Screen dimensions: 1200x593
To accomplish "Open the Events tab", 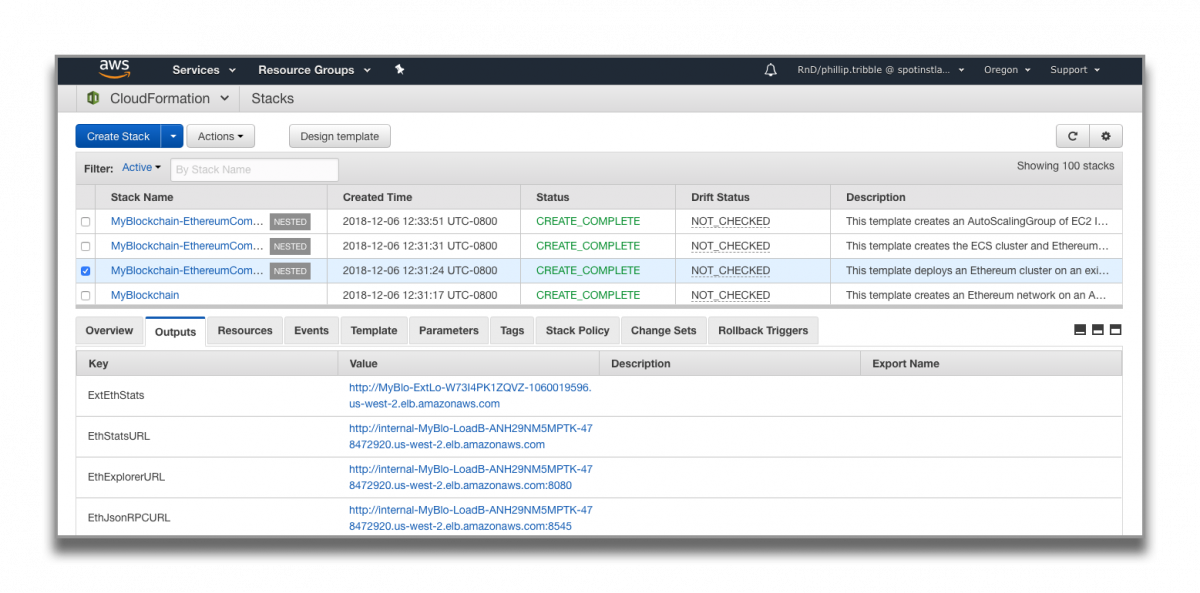I will tap(311, 331).
